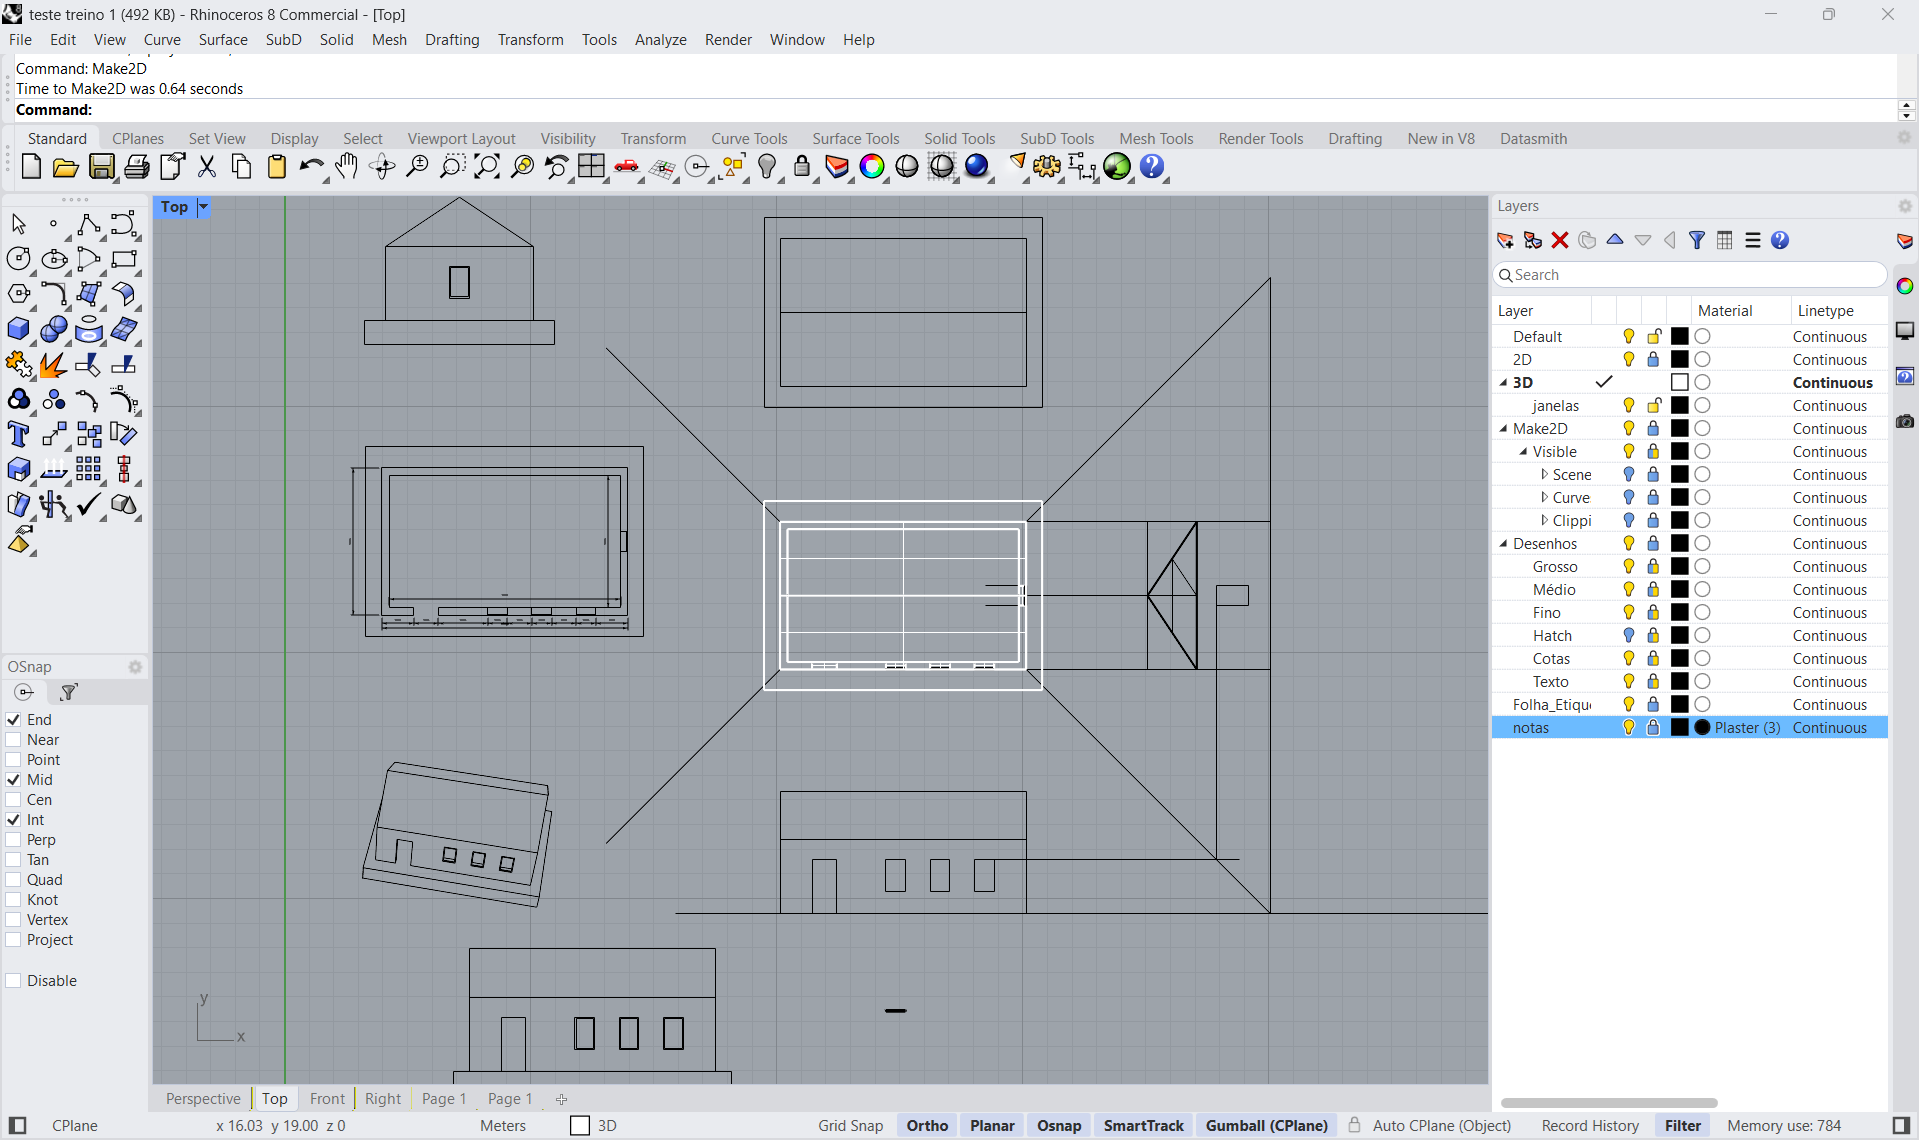Click the Undo arrow icon
The image size is (1919, 1140).
pyautogui.click(x=310, y=167)
